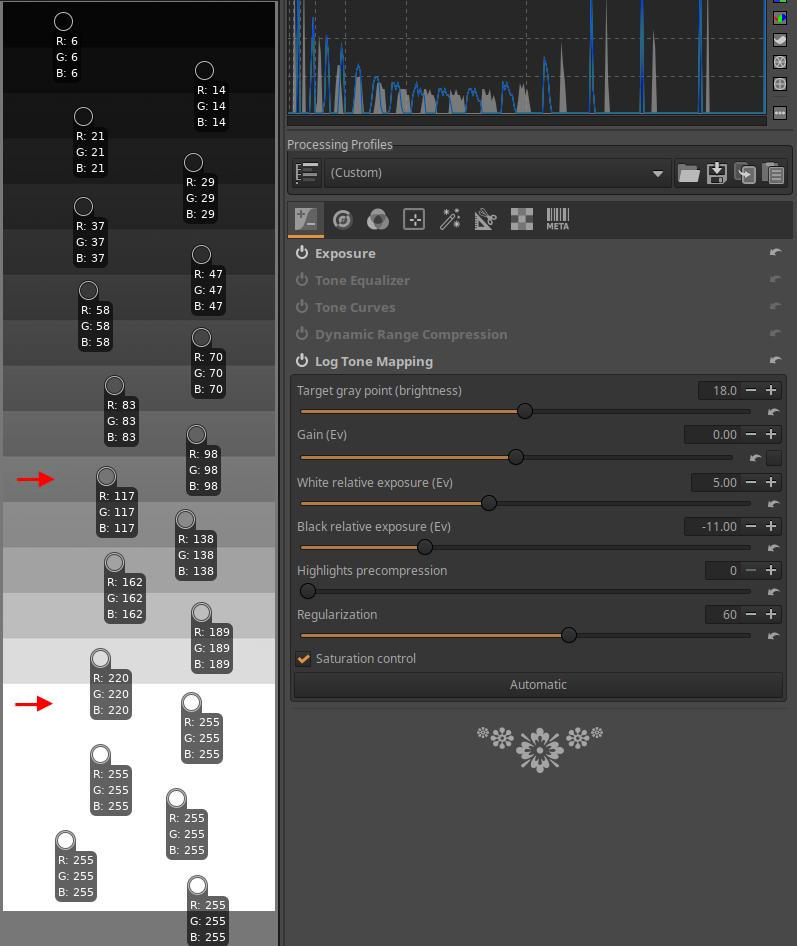Open the (Custom) processing profiles dropdown
Screen dimensions: 797x946
pos(496,173)
